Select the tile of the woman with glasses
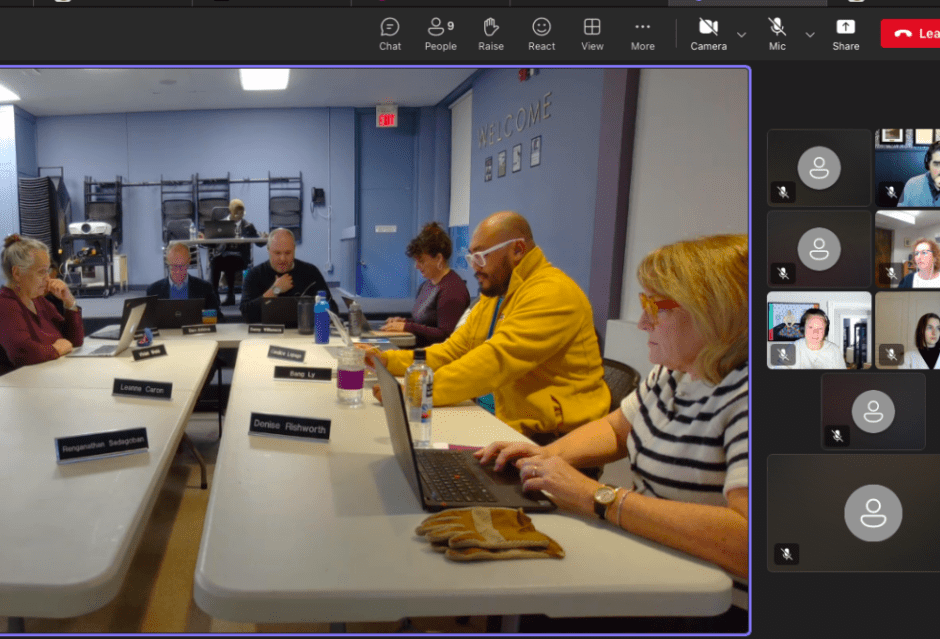This screenshot has height=639, width=940. tap(910, 250)
